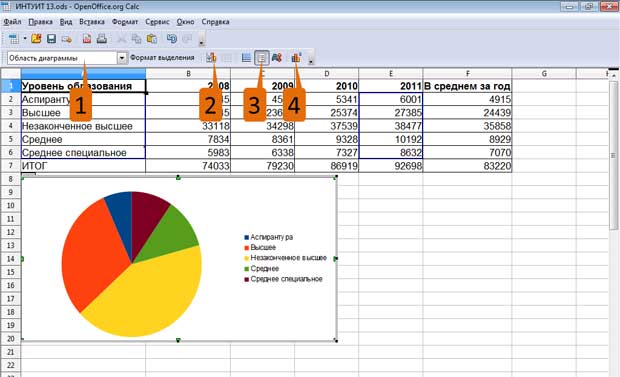Click the Cut scissors icon
The height and width of the screenshot is (377, 620).
pos(121,39)
